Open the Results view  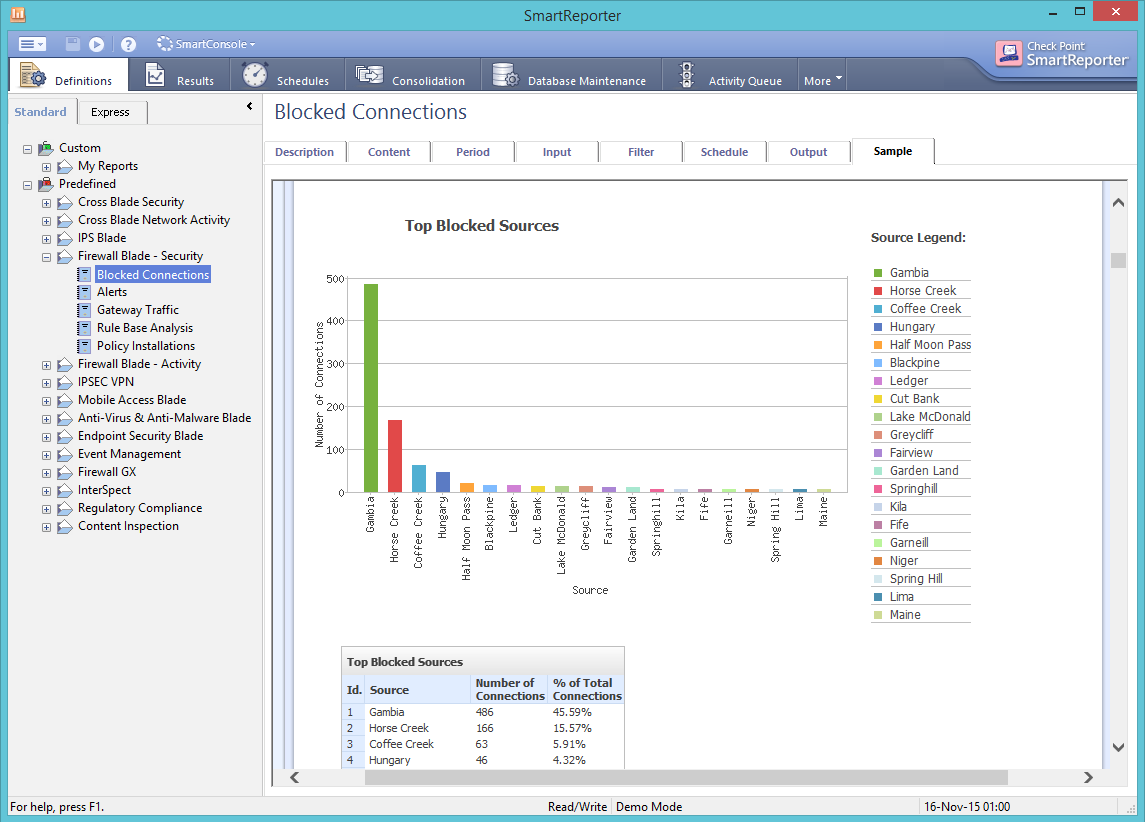pos(180,75)
